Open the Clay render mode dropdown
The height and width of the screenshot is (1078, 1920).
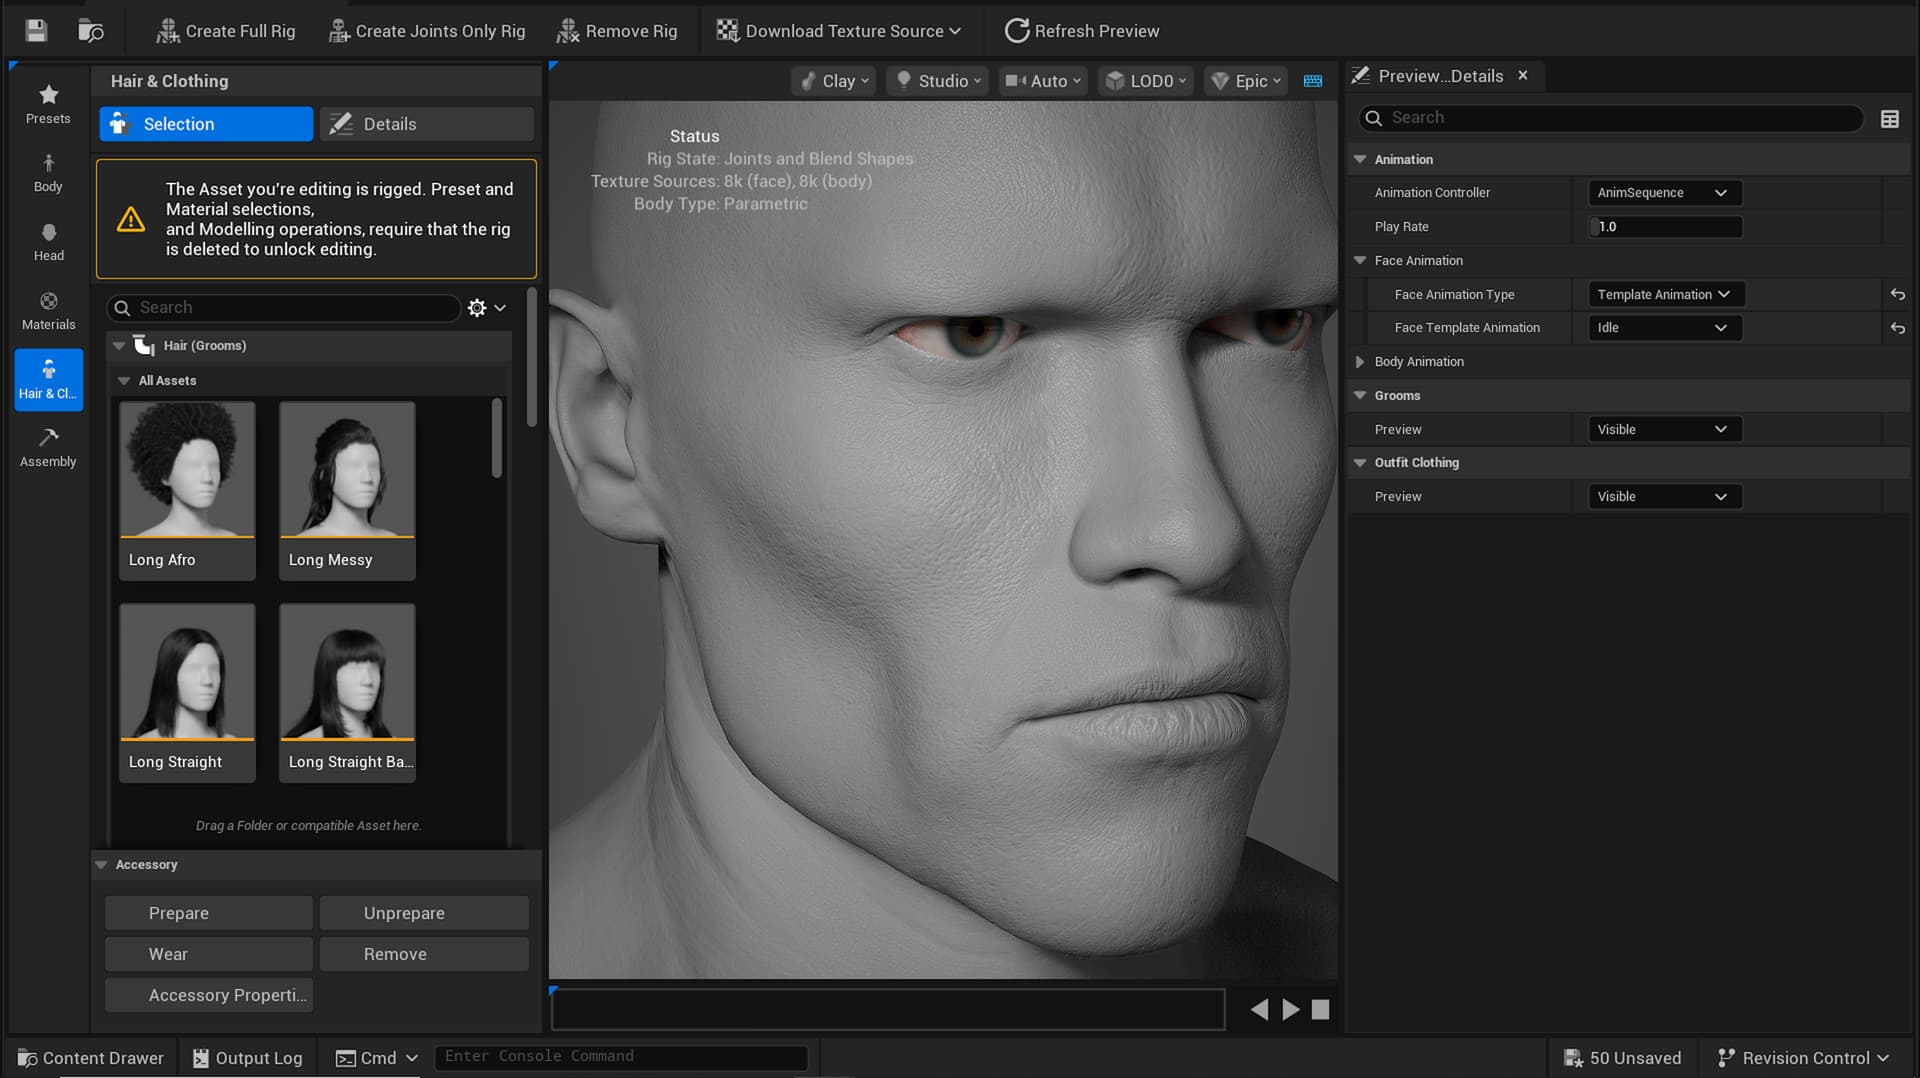[x=836, y=81]
